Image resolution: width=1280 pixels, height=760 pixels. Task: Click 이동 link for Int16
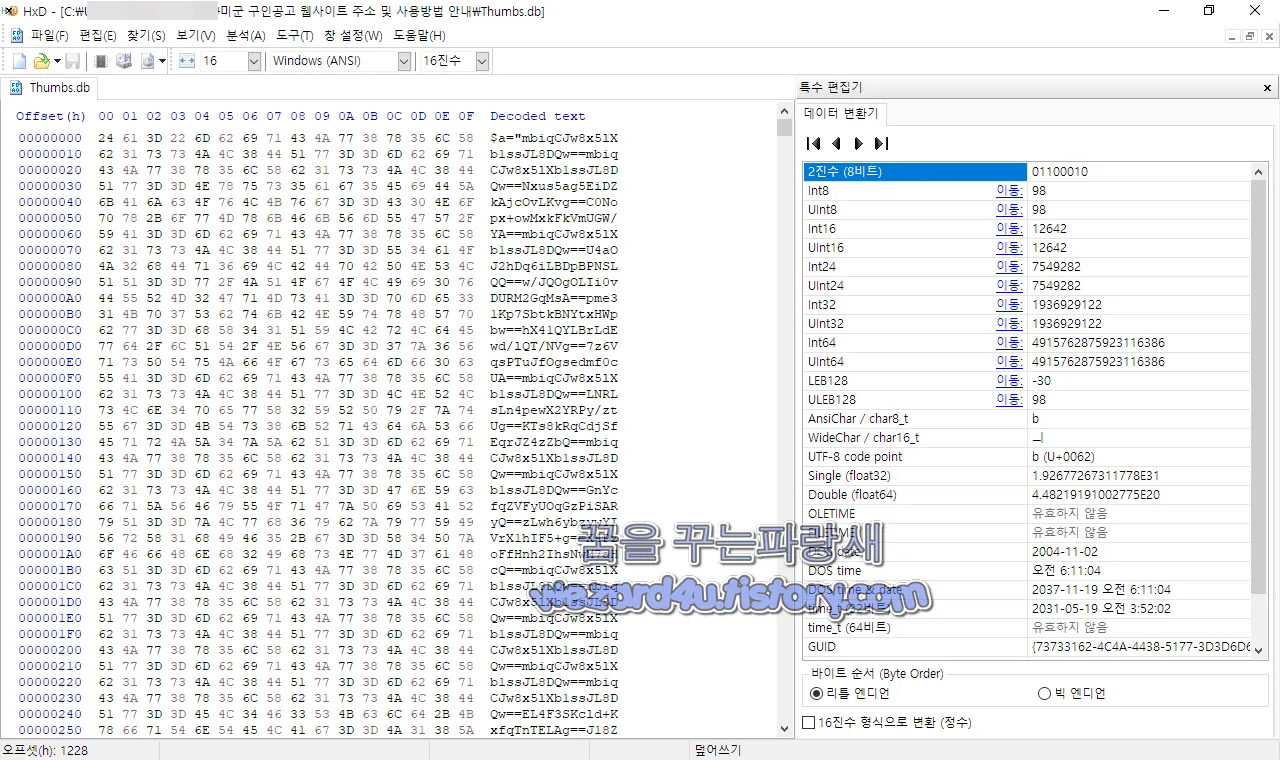[x=1008, y=229]
